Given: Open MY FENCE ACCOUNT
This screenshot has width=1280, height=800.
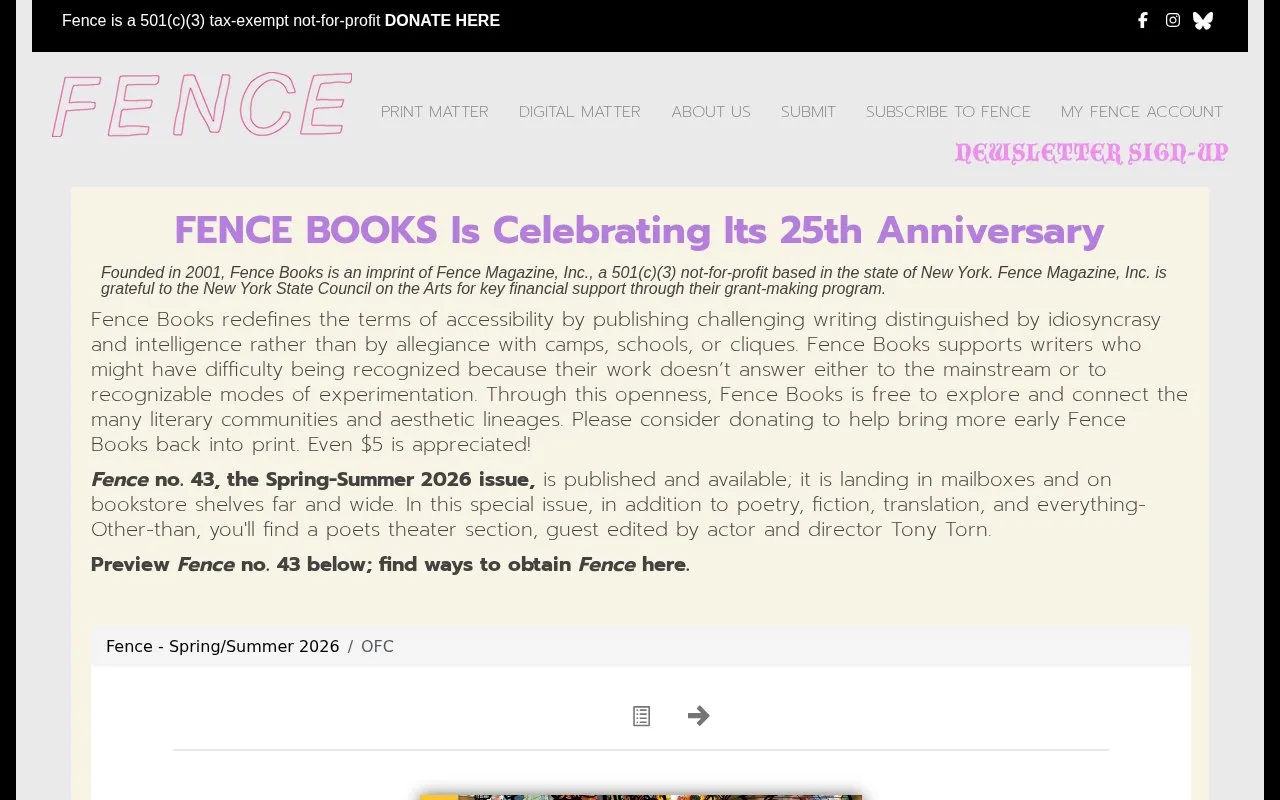Looking at the screenshot, I should click(x=1142, y=111).
